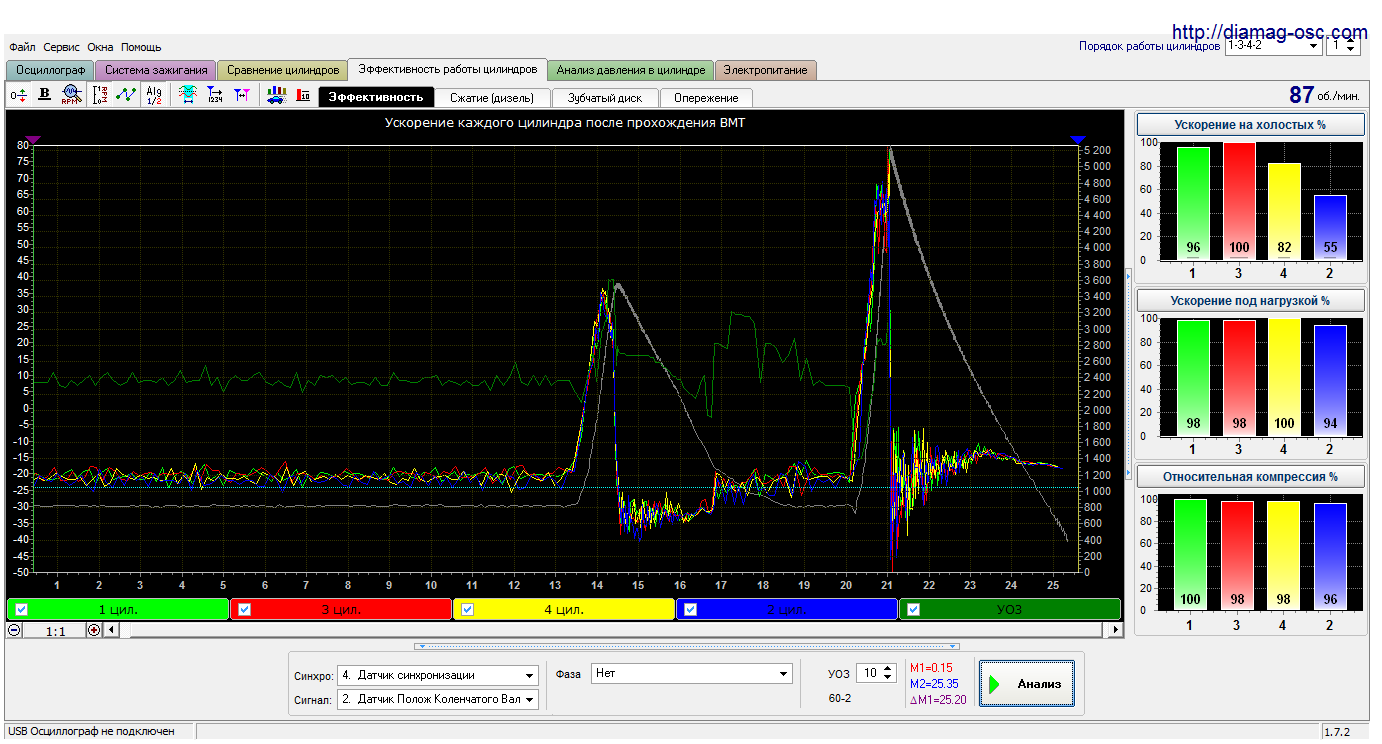Viewport: 1382px width, 744px height.
Task: Click the scrollbar right arrow under the chart
Action: (x=1116, y=630)
